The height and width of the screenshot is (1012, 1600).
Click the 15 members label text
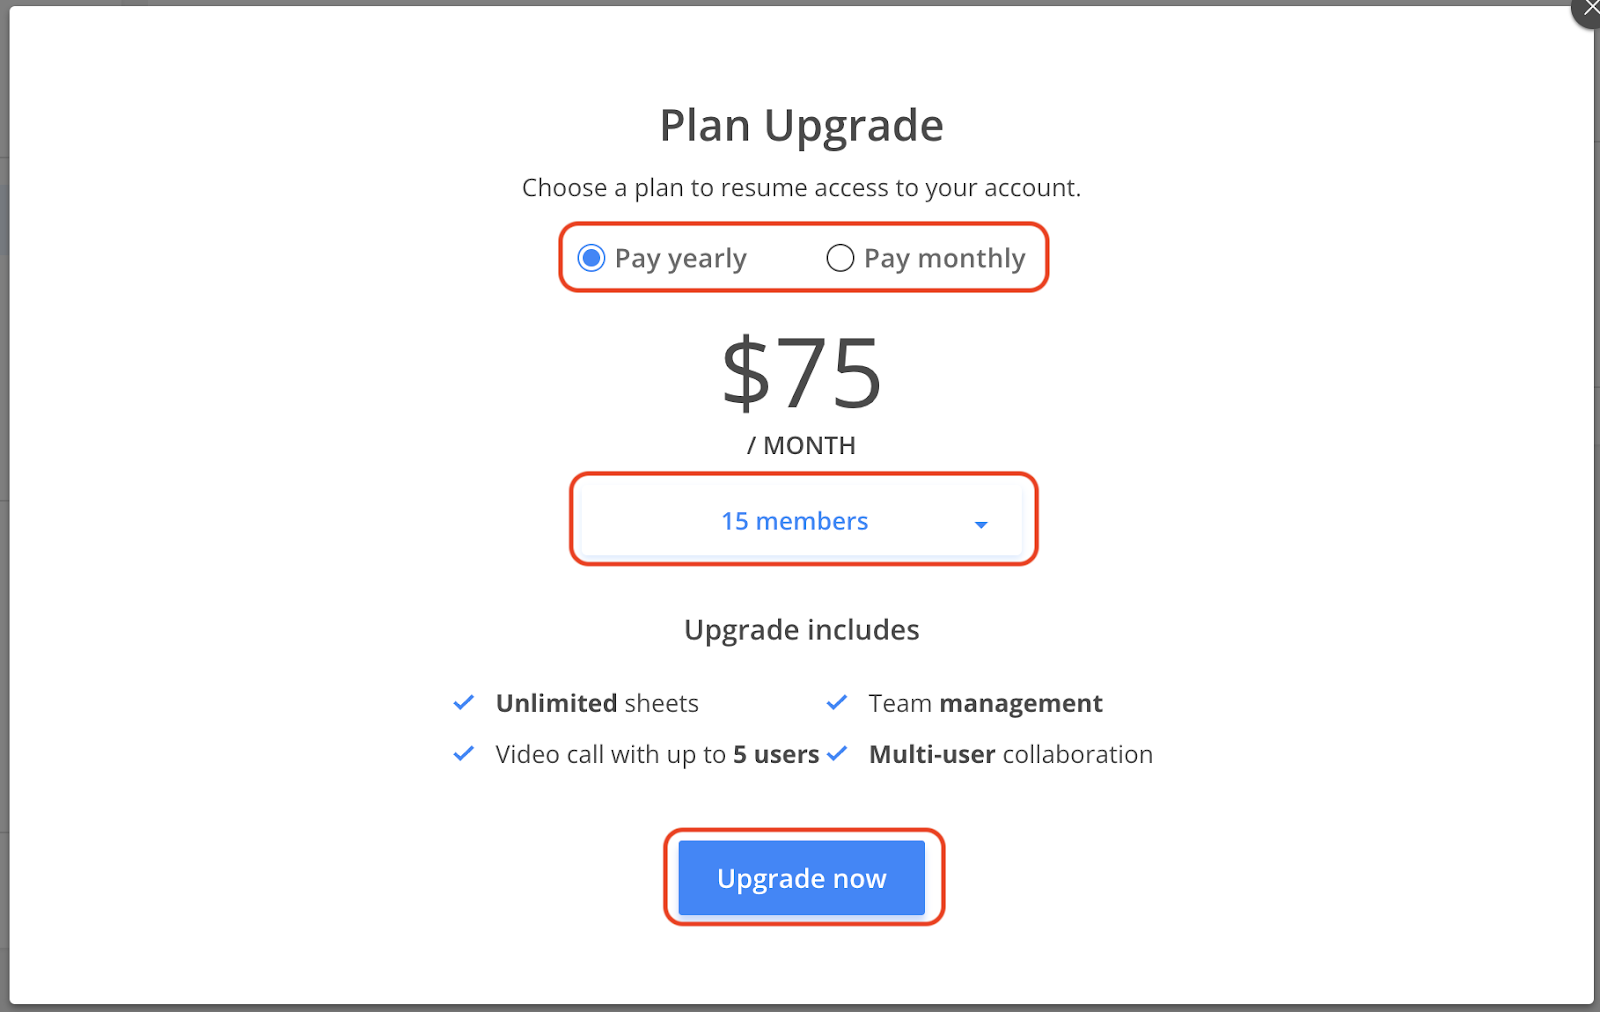(x=795, y=520)
